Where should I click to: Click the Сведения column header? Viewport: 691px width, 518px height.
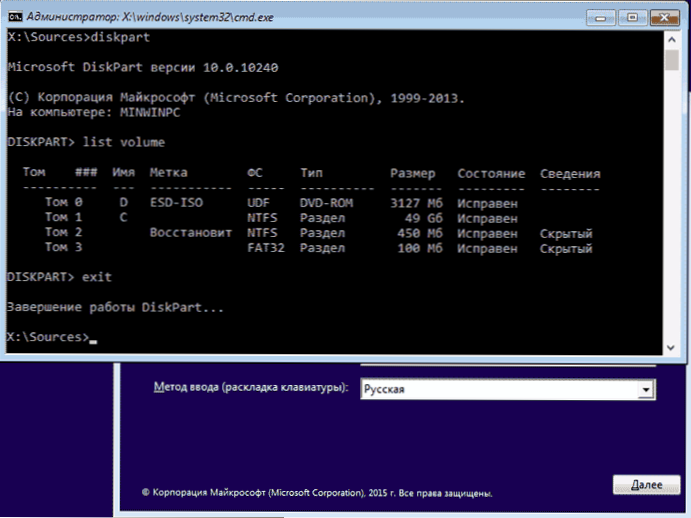click(570, 174)
